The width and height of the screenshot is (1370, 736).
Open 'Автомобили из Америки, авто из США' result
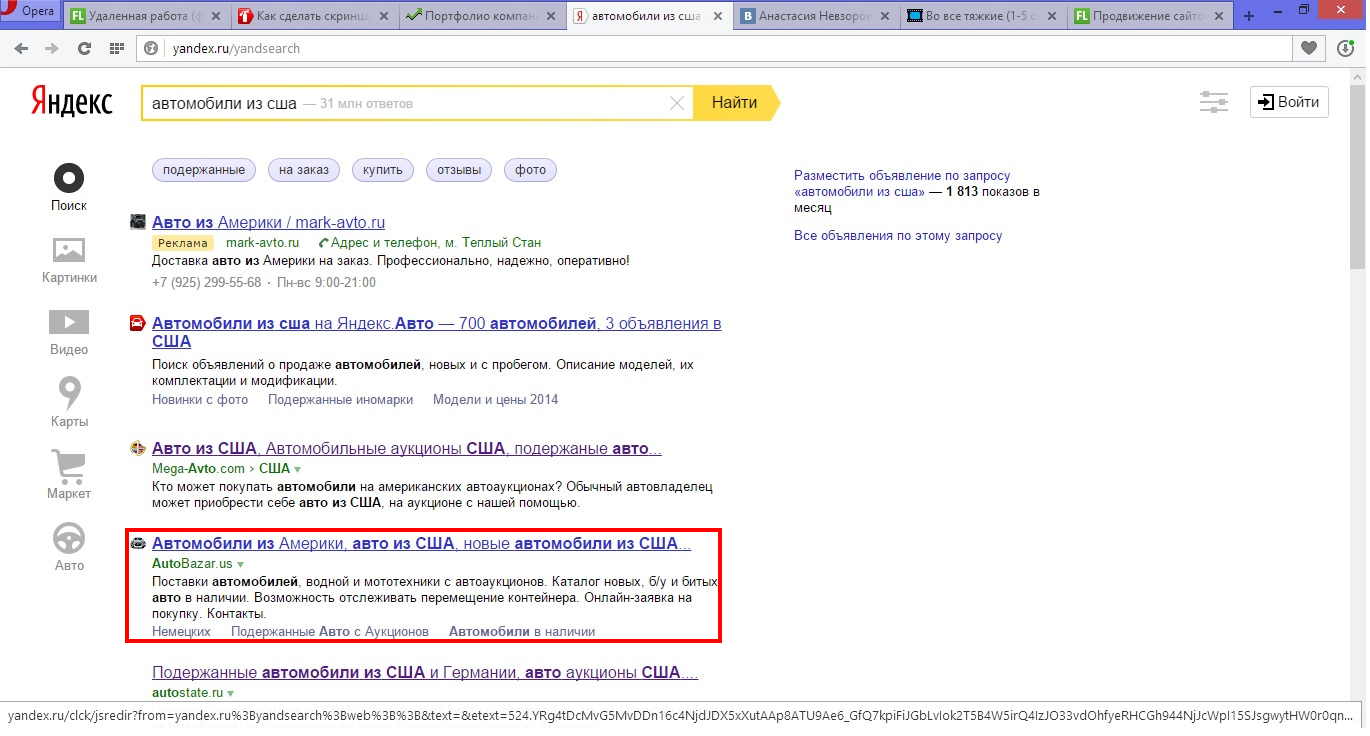[421, 544]
